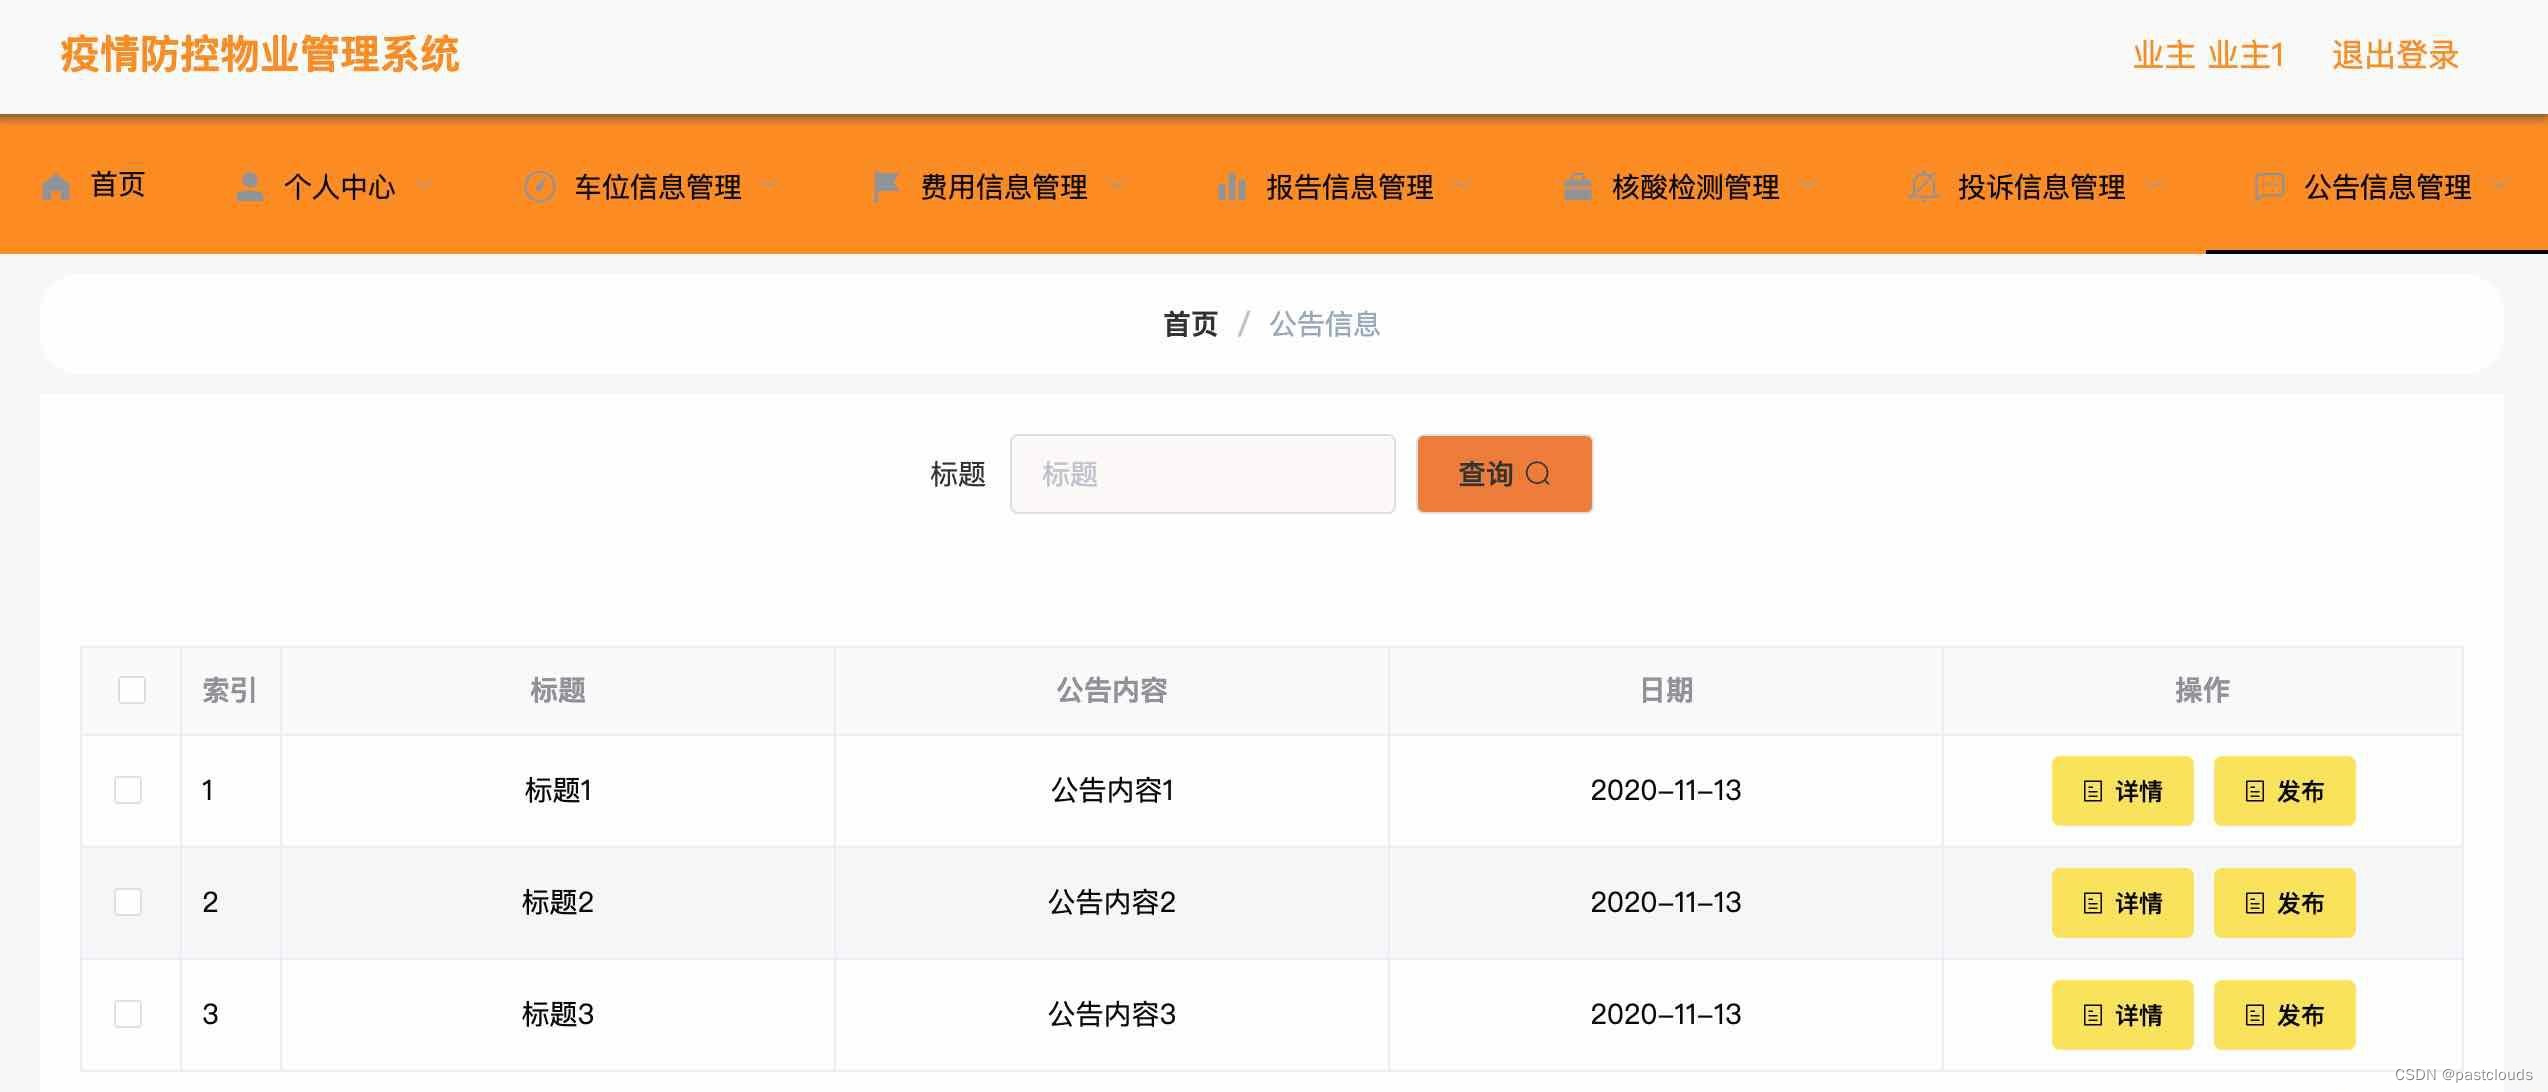
Task: Click the 标题3 cell
Action: [558, 1014]
